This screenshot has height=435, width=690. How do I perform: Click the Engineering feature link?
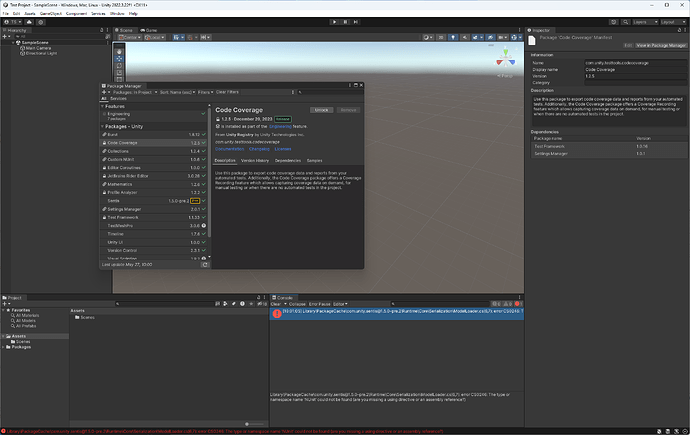coord(280,127)
